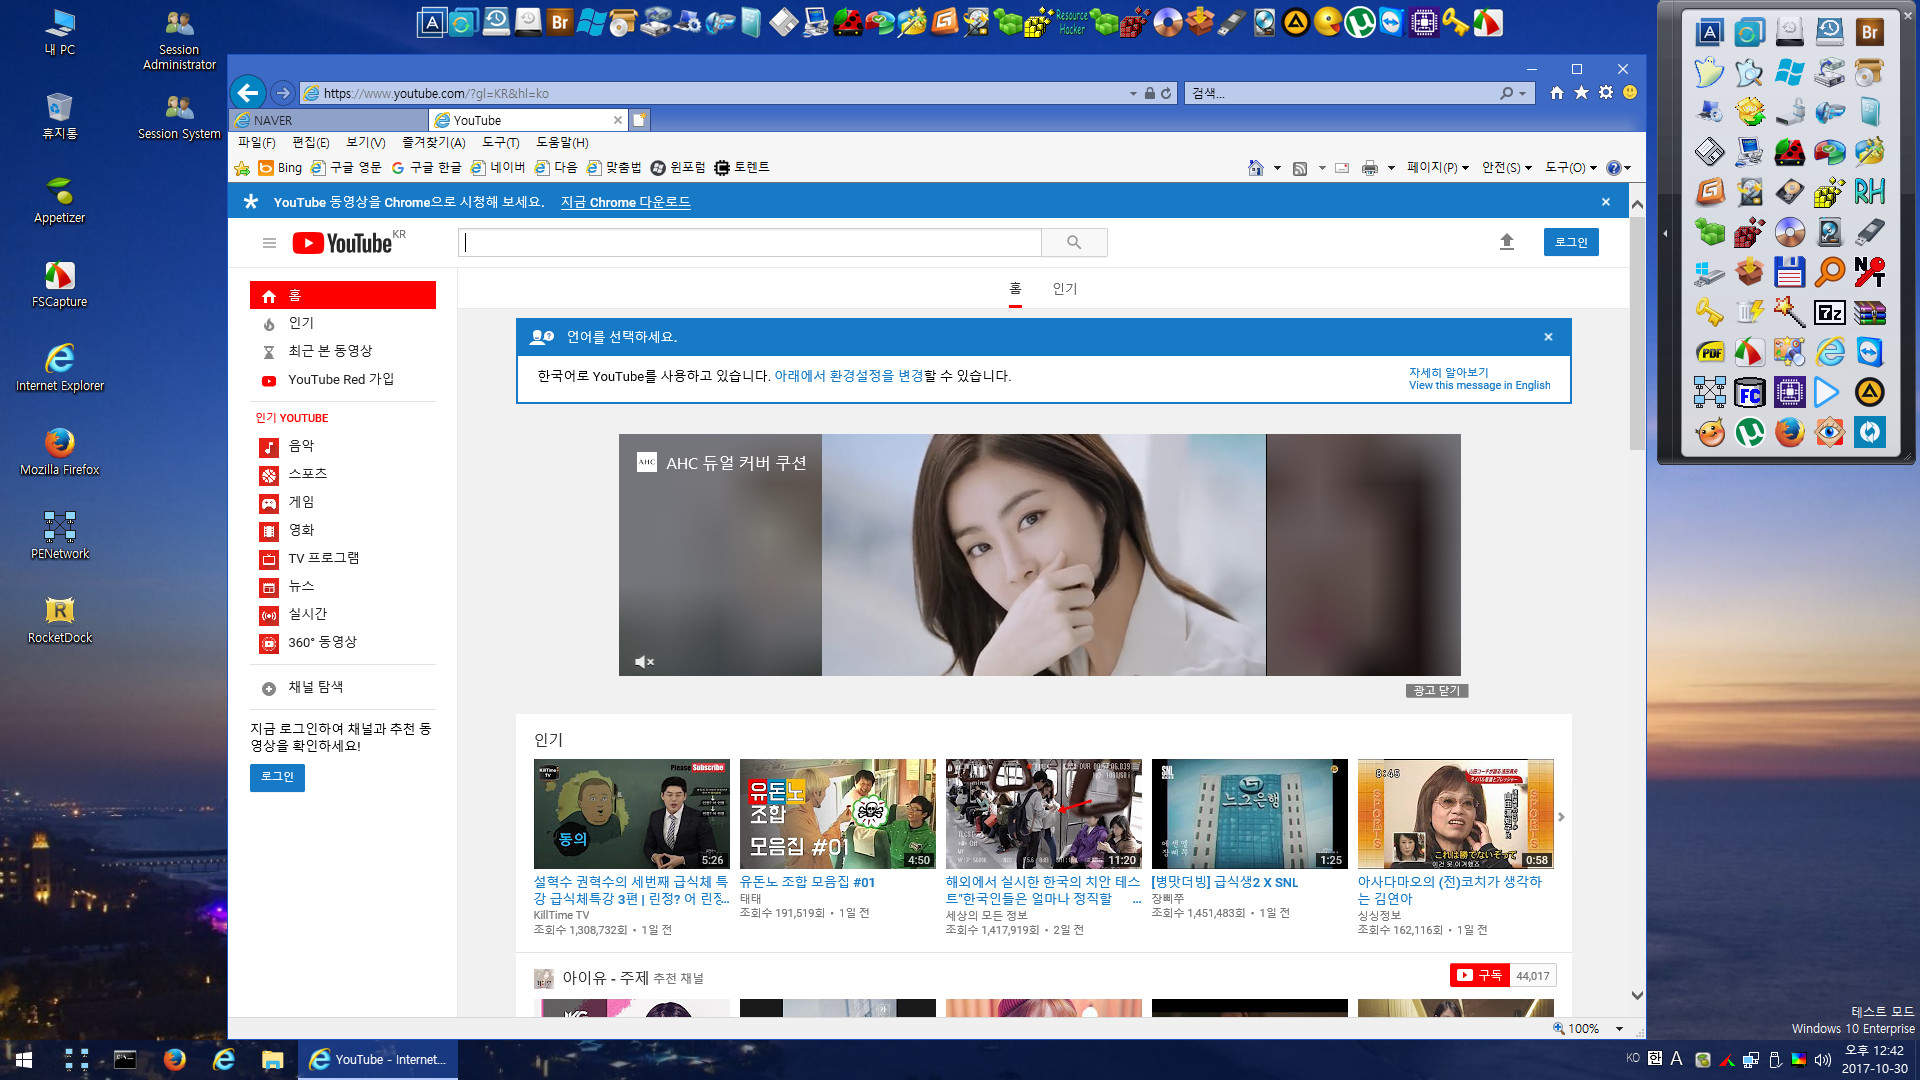Open Firefox from the taskbar
The height and width of the screenshot is (1080, 1920).
click(x=174, y=1059)
